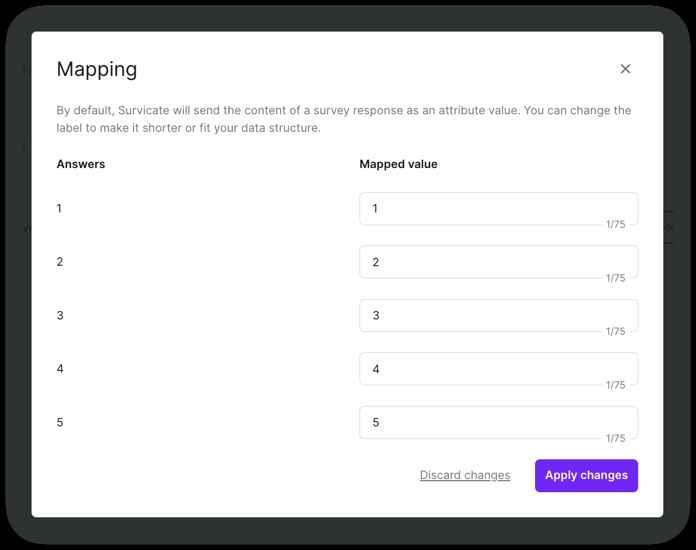Focus mapped value field for answer 1
The image size is (696, 550).
[498, 209]
